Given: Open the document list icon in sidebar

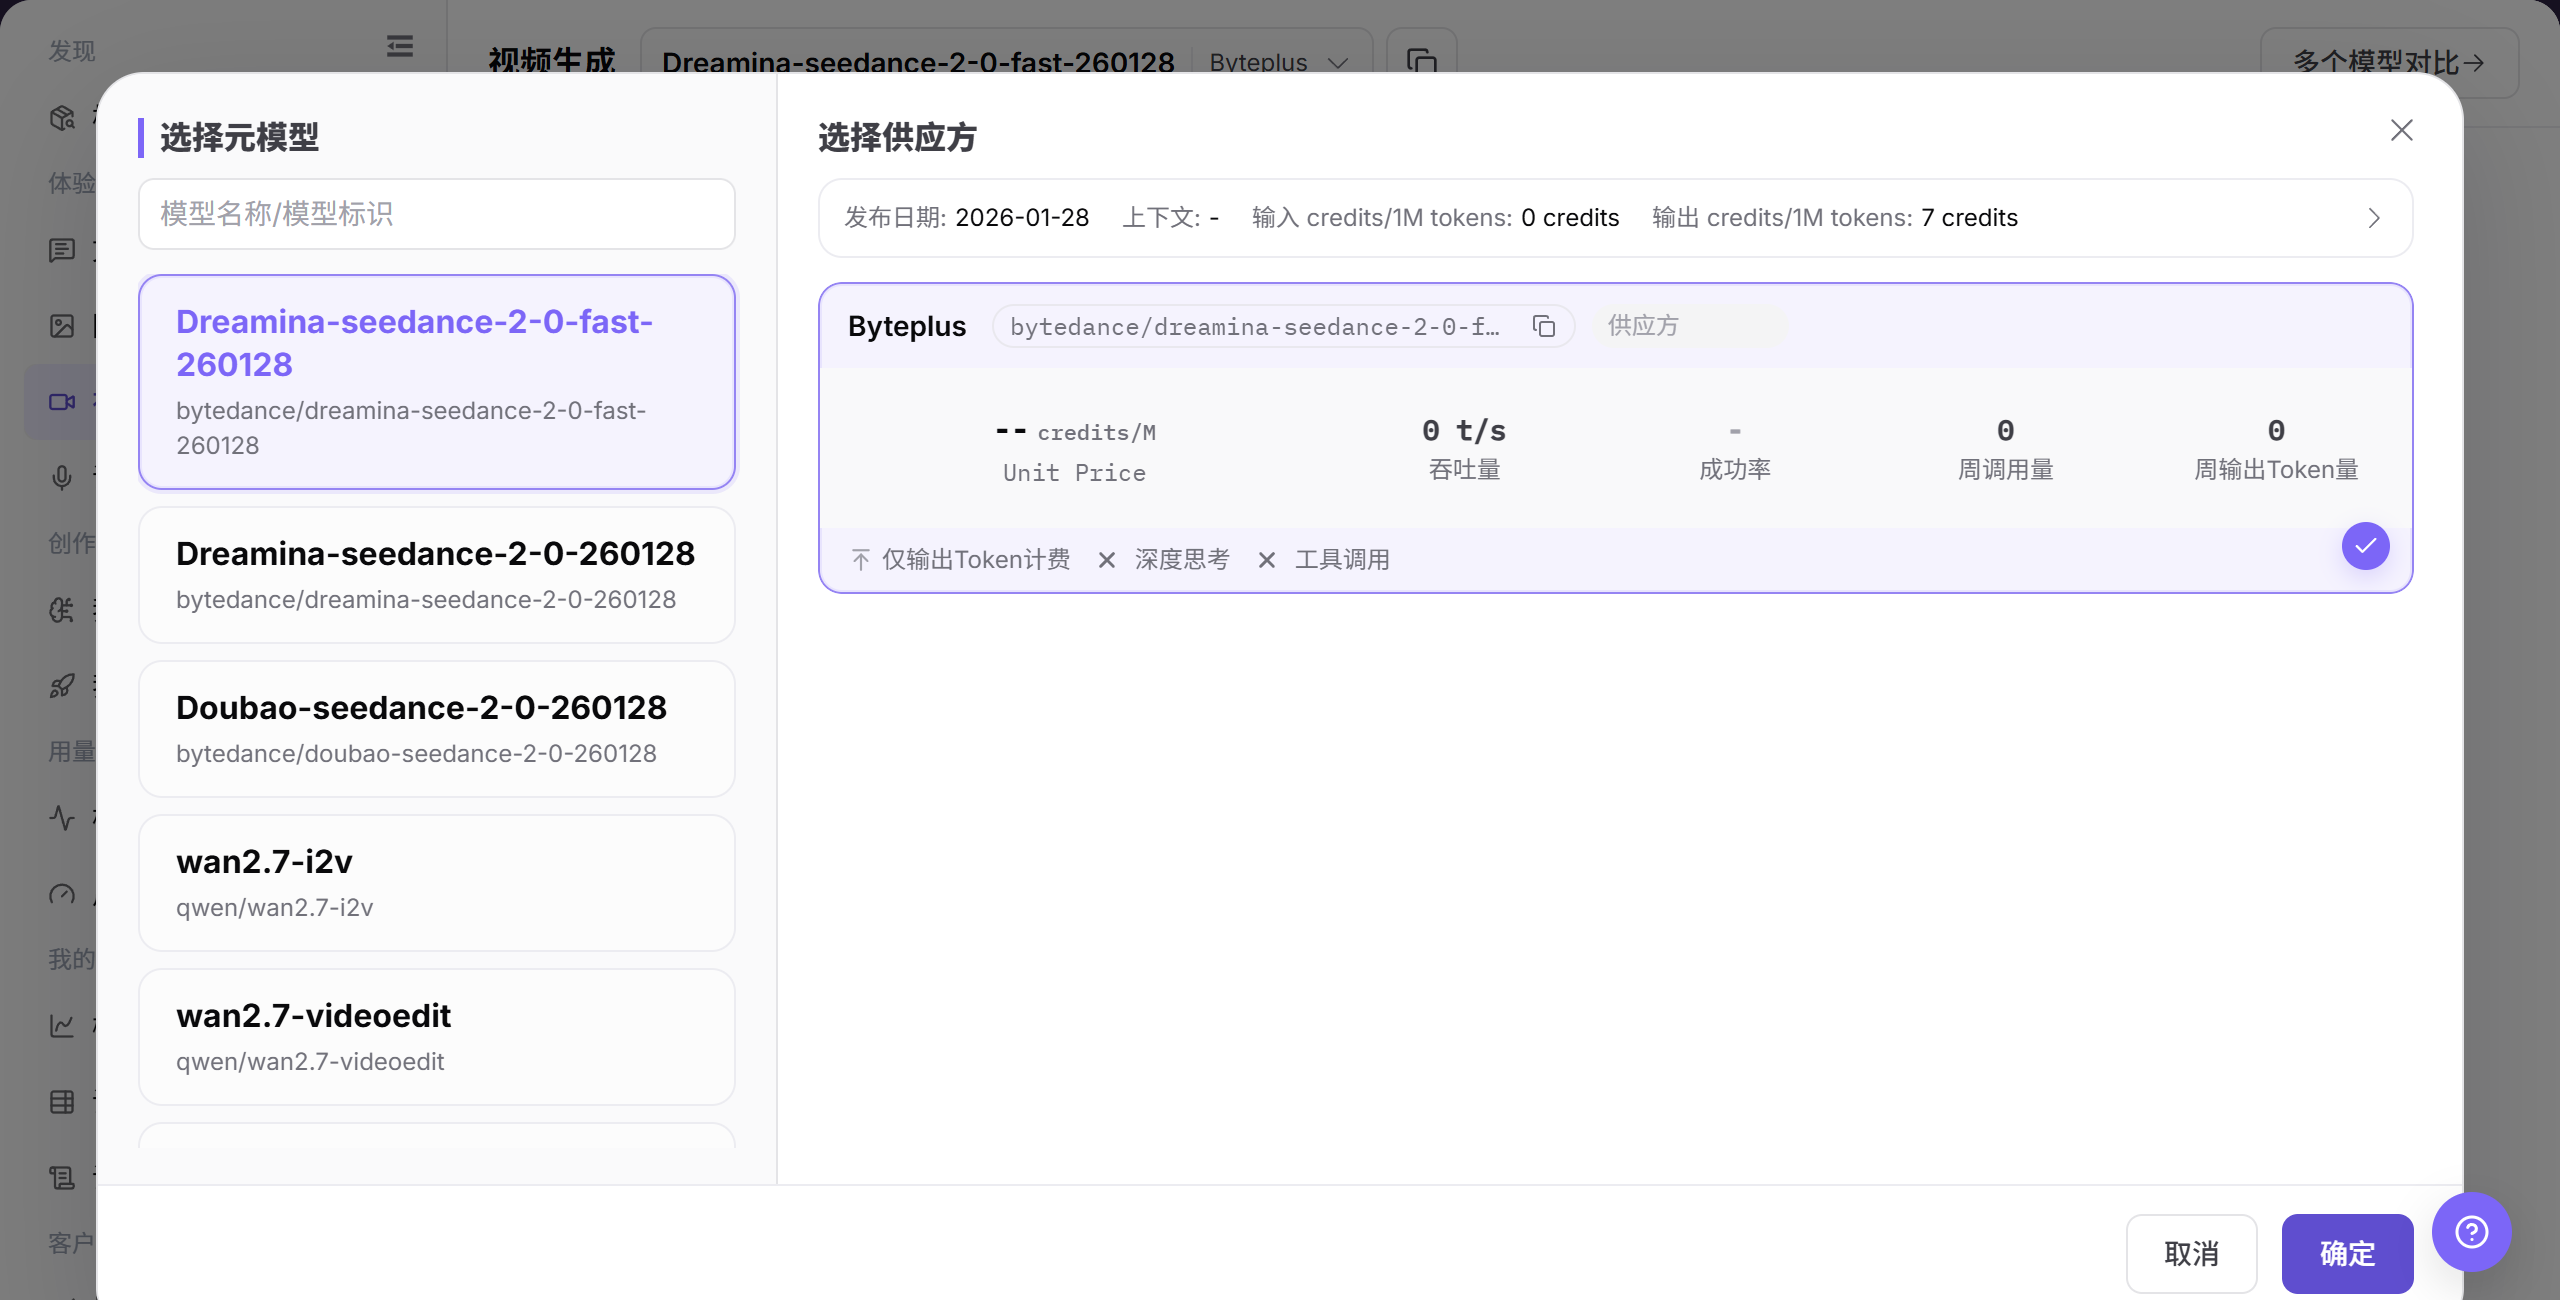Looking at the screenshot, I should (62, 1178).
